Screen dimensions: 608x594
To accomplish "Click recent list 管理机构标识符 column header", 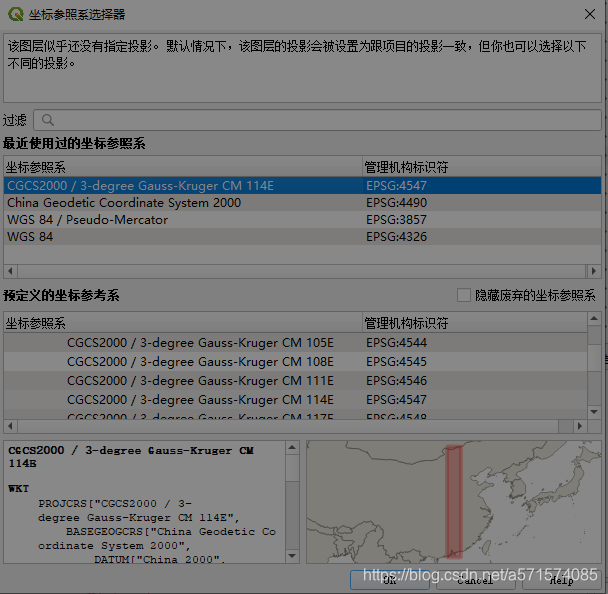I will (x=482, y=167).
